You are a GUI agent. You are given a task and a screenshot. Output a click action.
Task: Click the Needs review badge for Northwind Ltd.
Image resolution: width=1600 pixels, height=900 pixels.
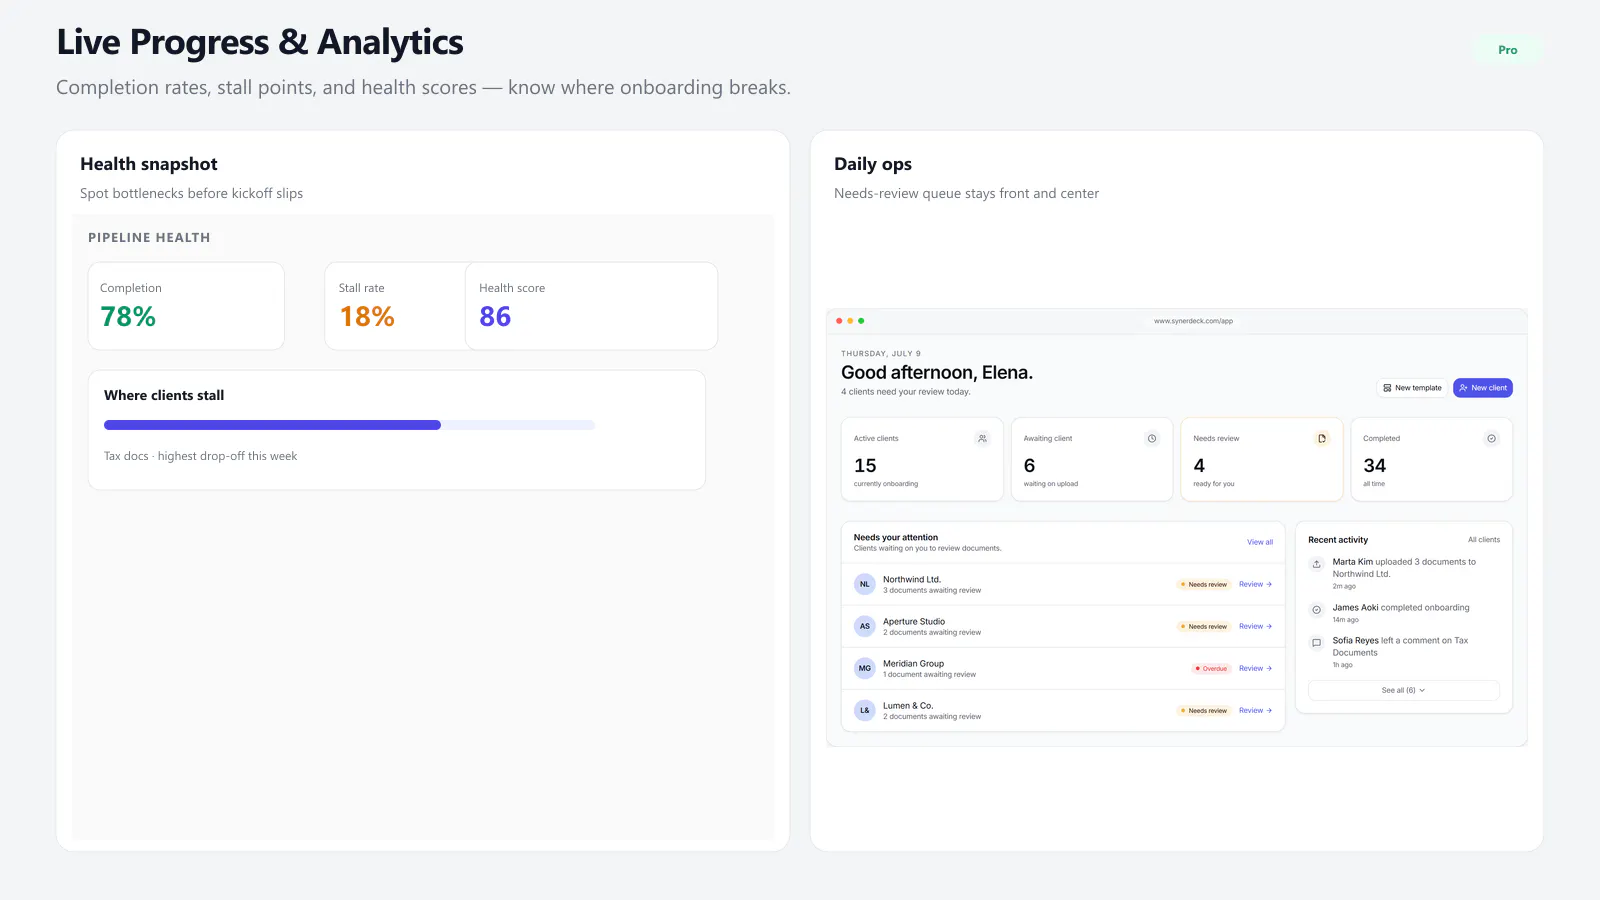coord(1203,584)
